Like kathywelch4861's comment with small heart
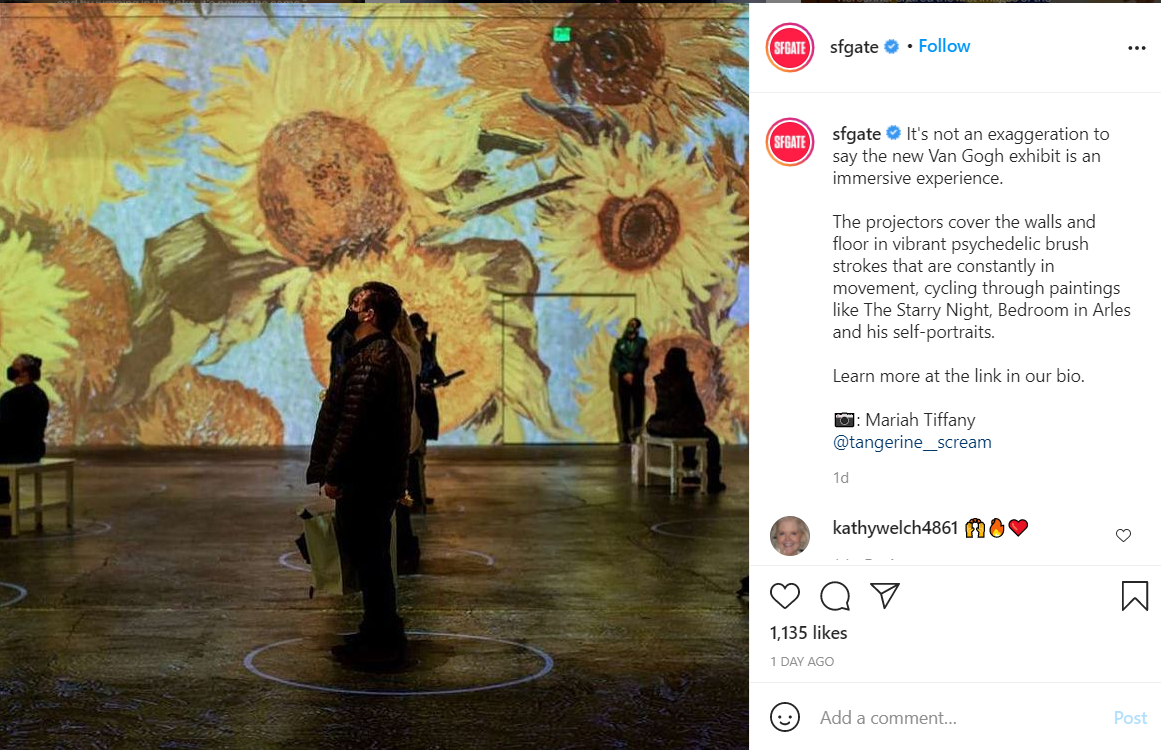The image size is (1161, 750). tap(1123, 535)
